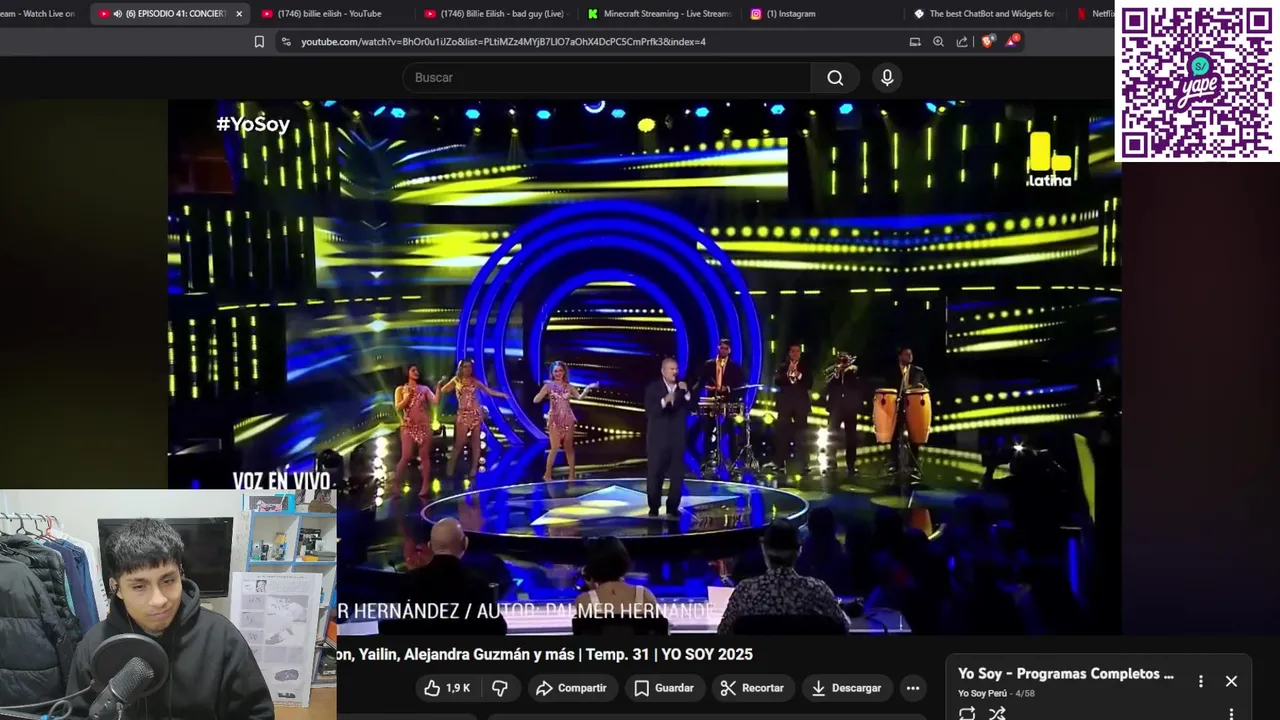Switch to Billie Eilish - bad guy (Live) tab
The image size is (1280, 720).
tap(497, 14)
